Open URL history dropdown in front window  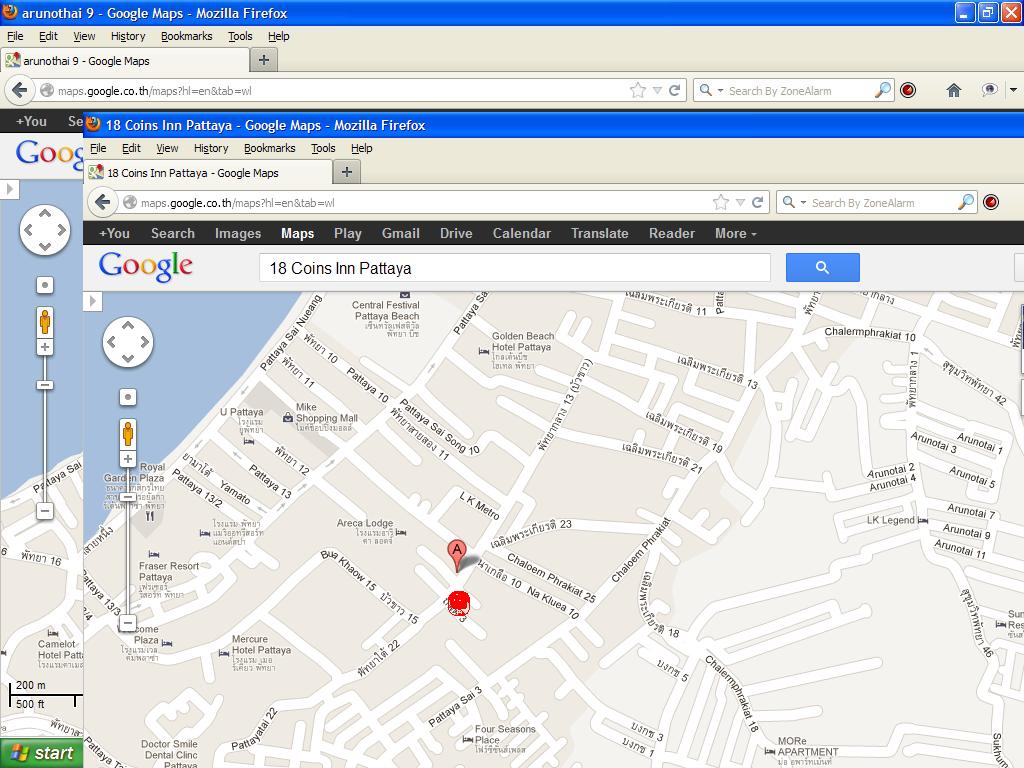(740, 202)
